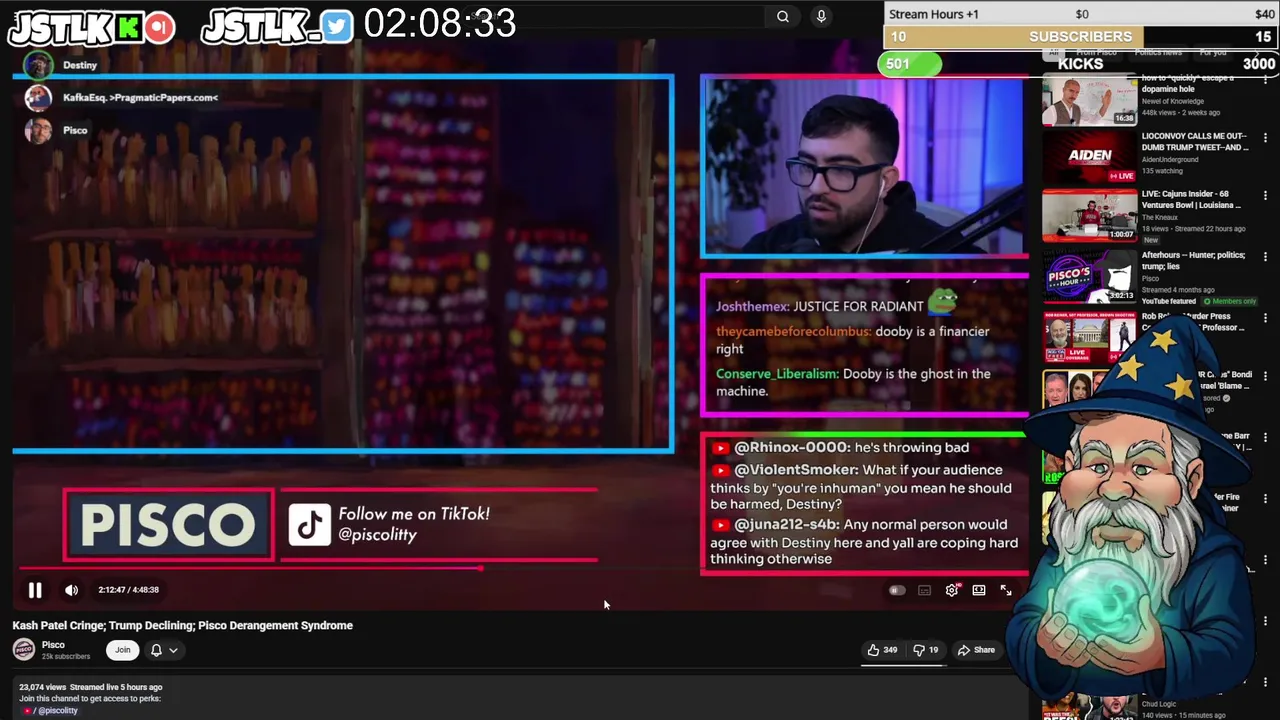Open the AIDEN live stream thumbnail
This screenshot has width=1280, height=720.
(1089, 157)
